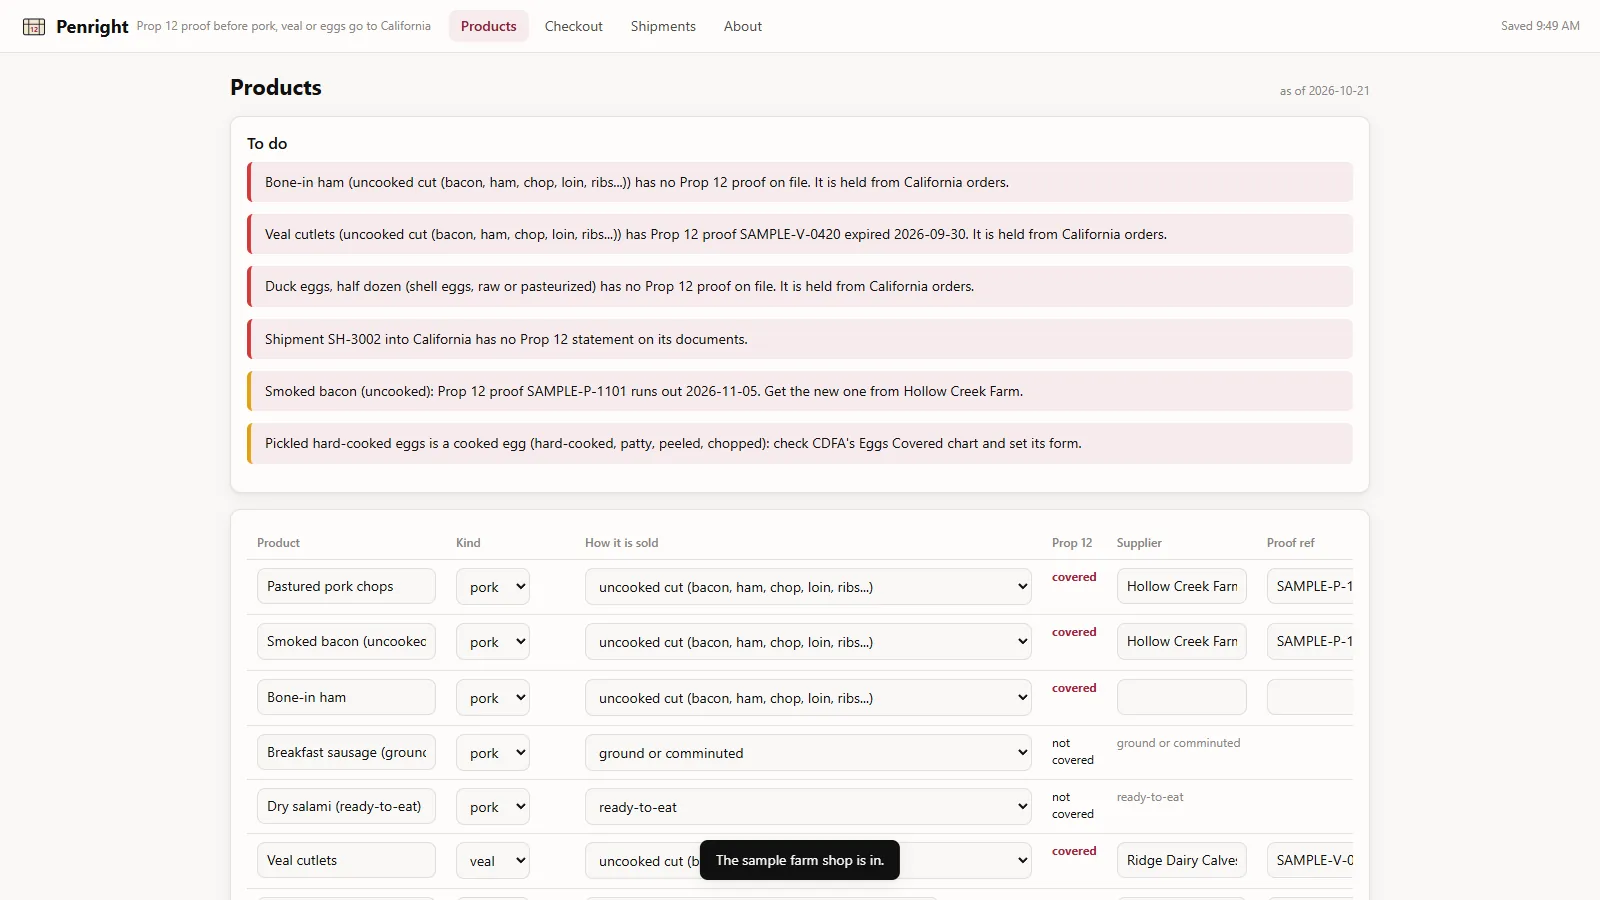Select the Pickled hard-cooked eggs alert
The height and width of the screenshot is (900, 1600).
click(x=800, y=443)
